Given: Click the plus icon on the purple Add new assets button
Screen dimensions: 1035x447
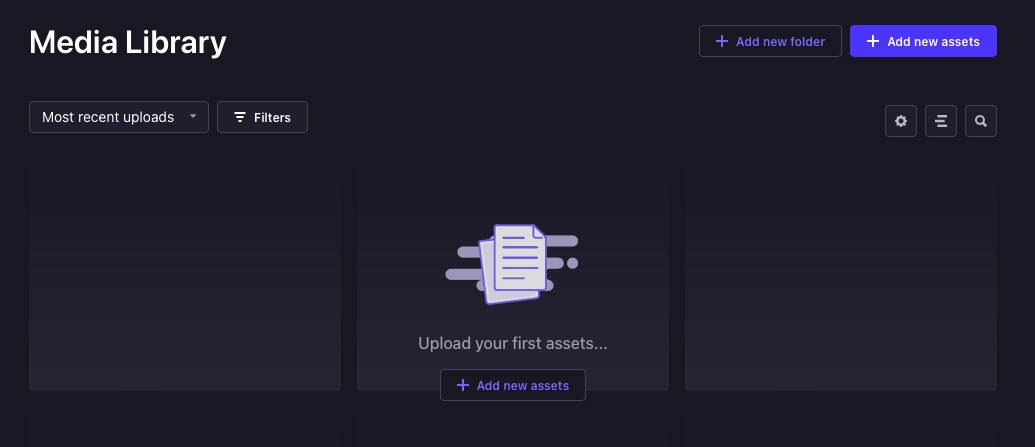Looking at the screenshot, I should (873, 42).
